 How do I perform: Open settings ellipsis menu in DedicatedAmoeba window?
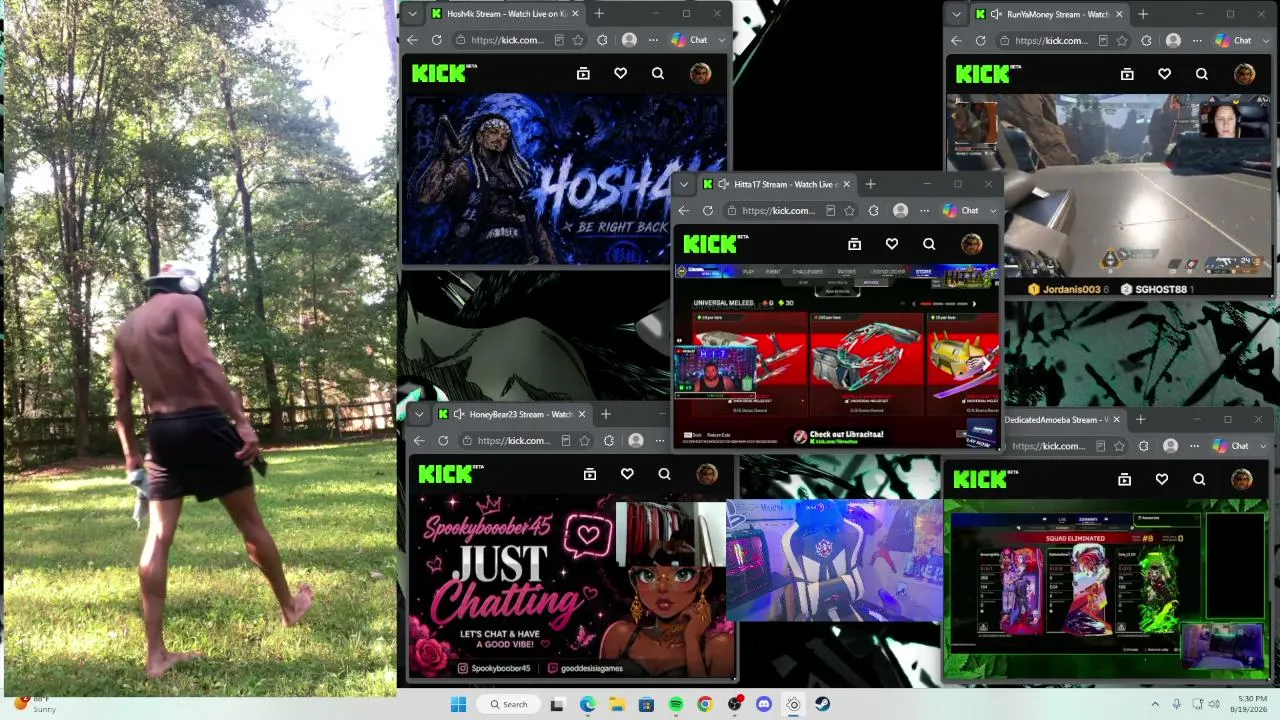point(1194,446)
